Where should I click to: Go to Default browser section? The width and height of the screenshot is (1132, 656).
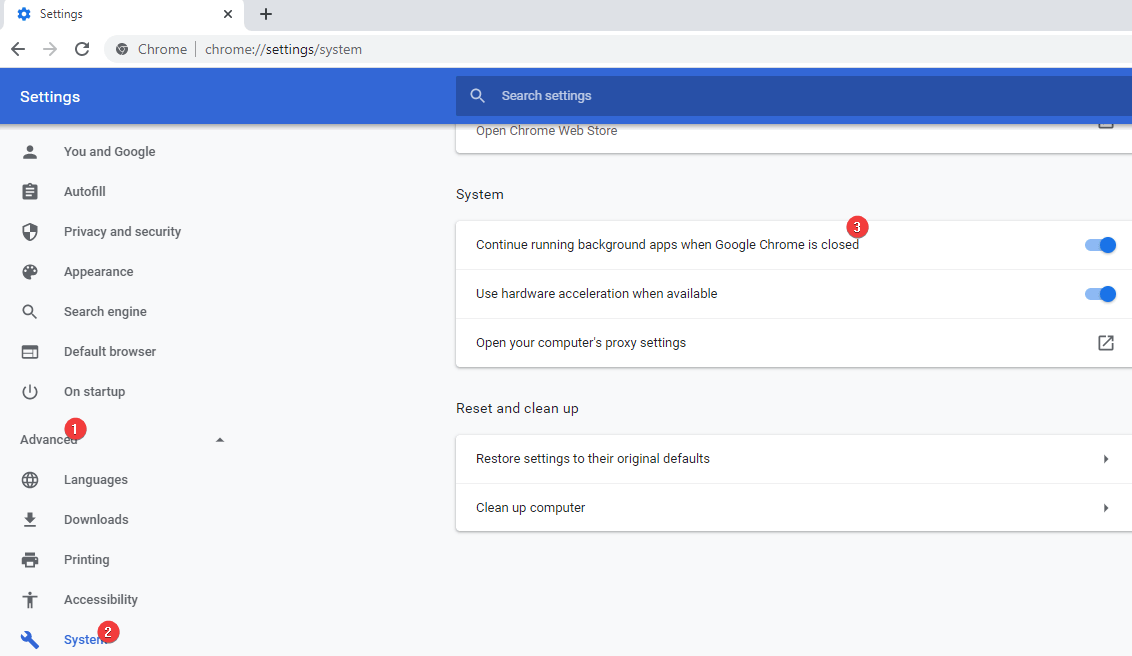tap(110, 352)
